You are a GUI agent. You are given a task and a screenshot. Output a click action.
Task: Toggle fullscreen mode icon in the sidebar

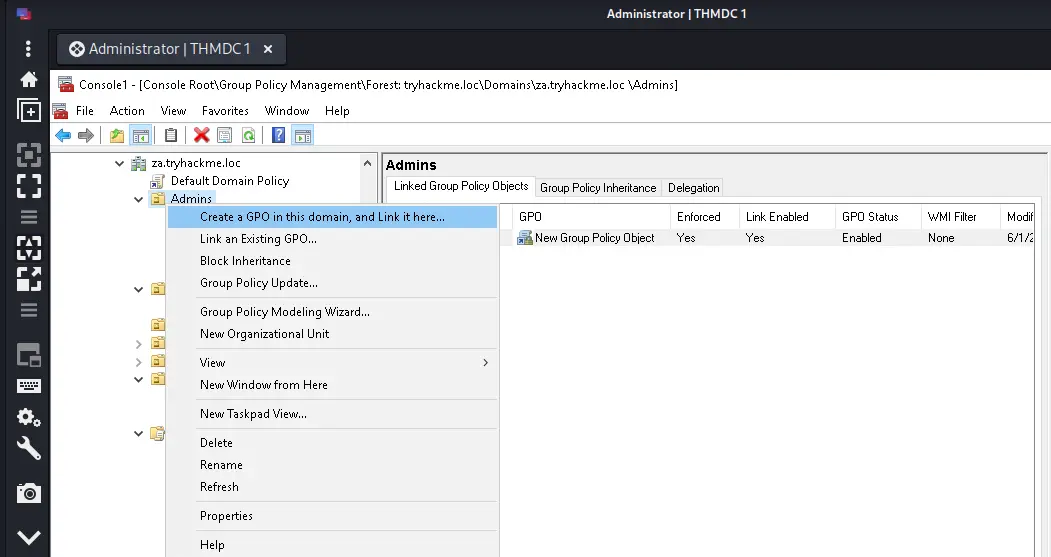[29, 186]
